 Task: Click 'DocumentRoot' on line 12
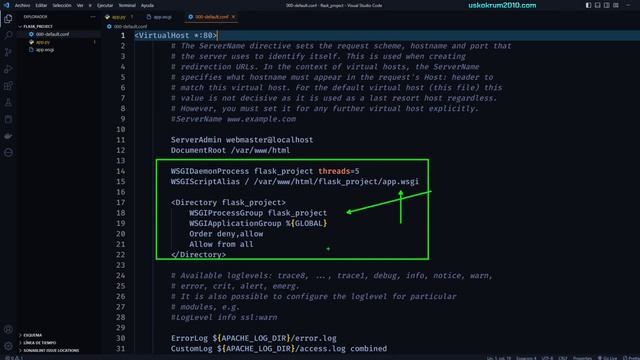coord(198,150)
